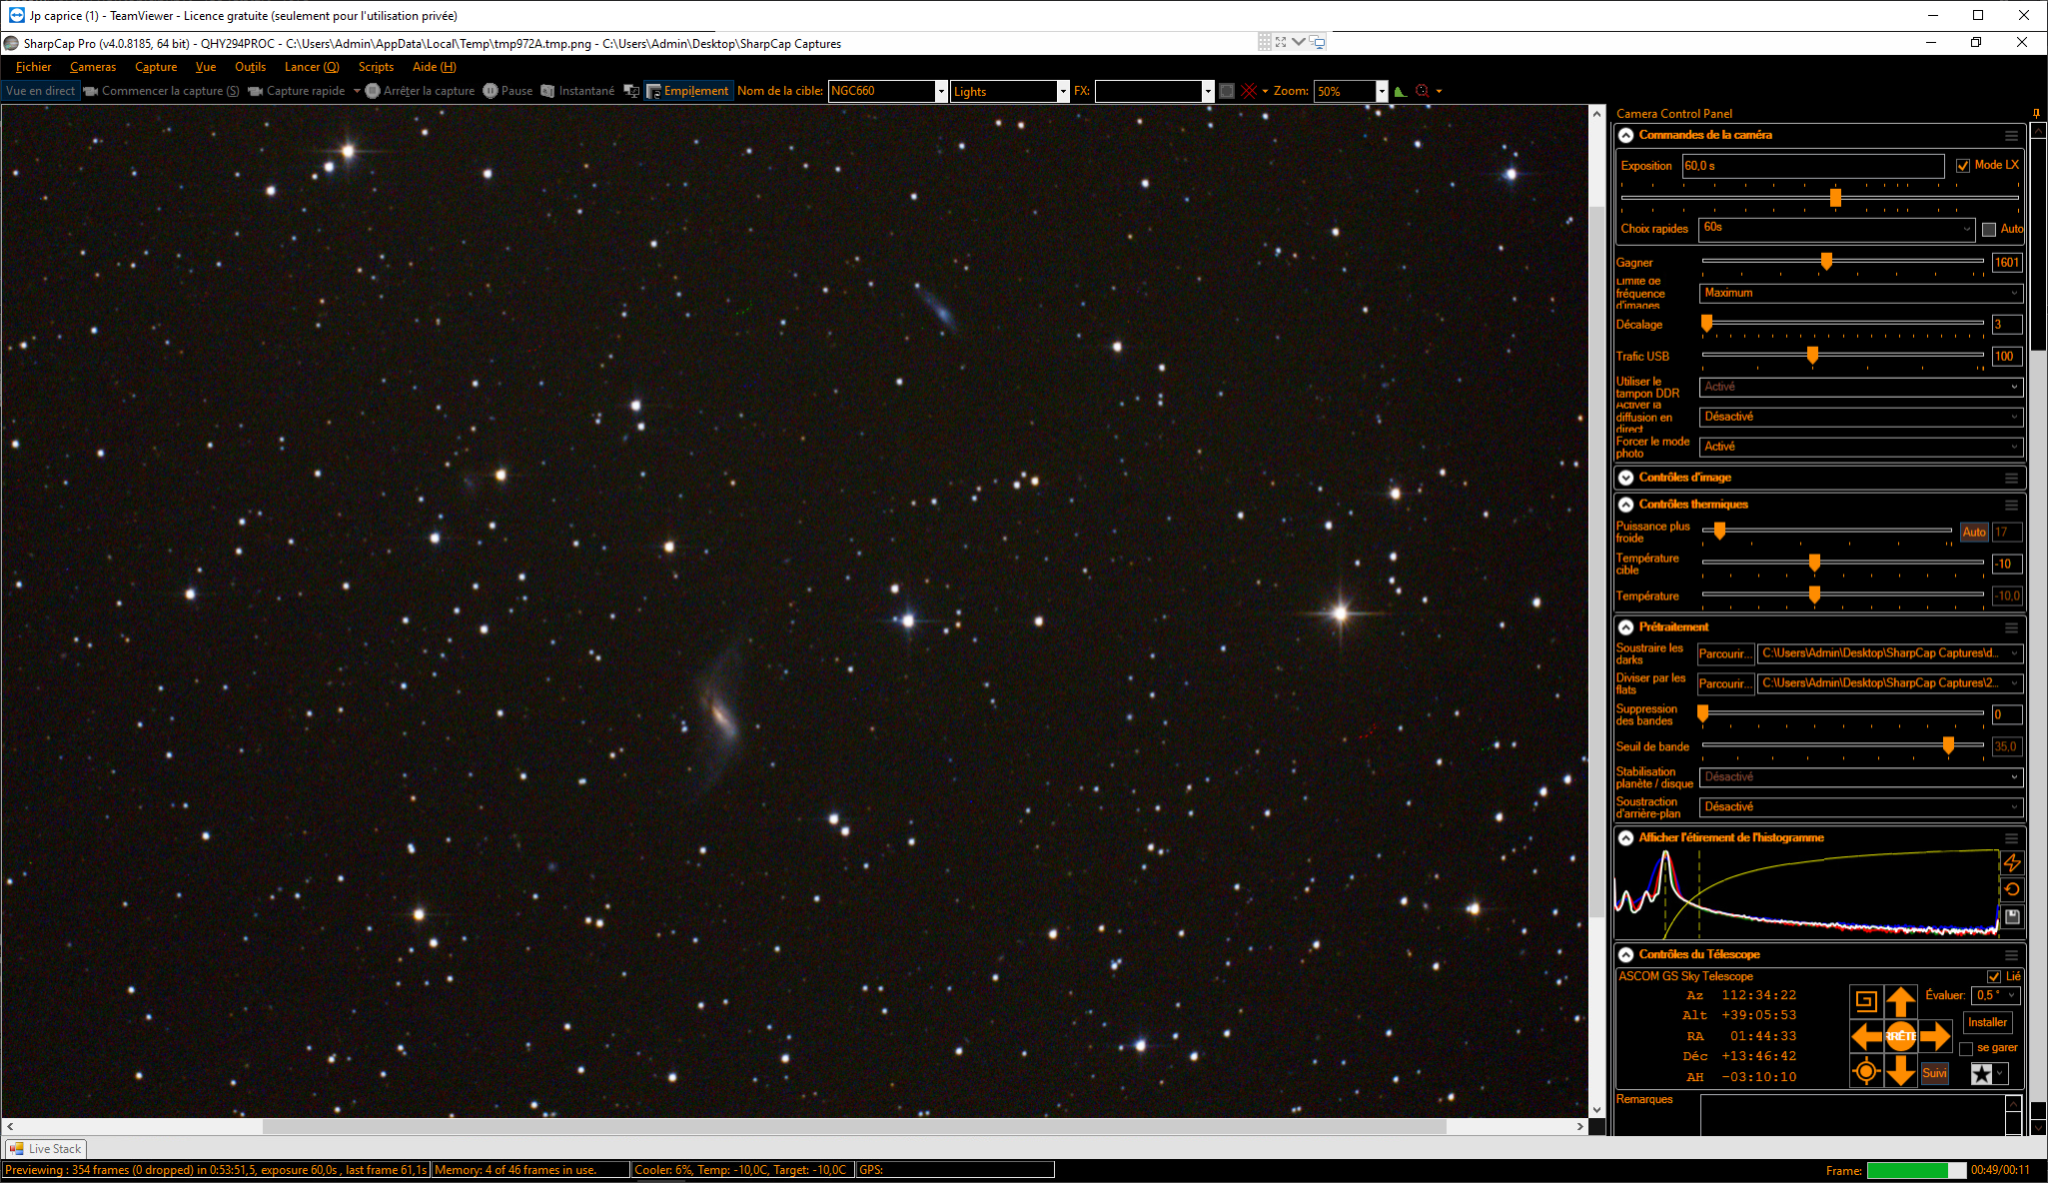Click the Gagner gain slider handle

point(1826,261)
